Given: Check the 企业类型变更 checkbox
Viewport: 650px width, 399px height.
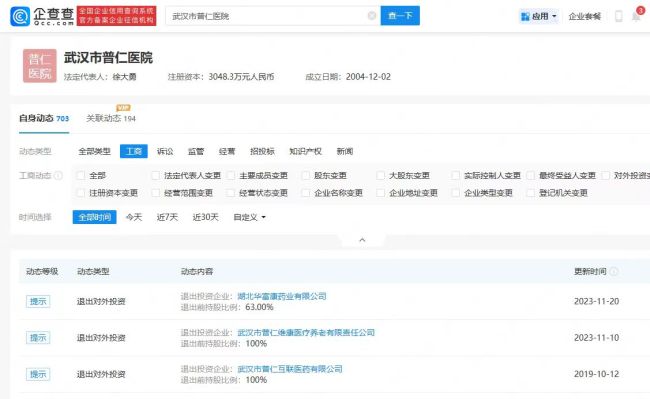Looking at the screenshot, I should click(455, 193).
